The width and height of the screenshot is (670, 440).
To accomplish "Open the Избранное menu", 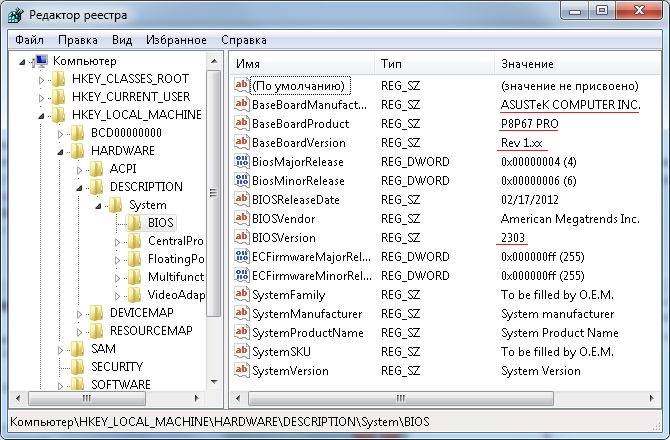I will 177,40.
